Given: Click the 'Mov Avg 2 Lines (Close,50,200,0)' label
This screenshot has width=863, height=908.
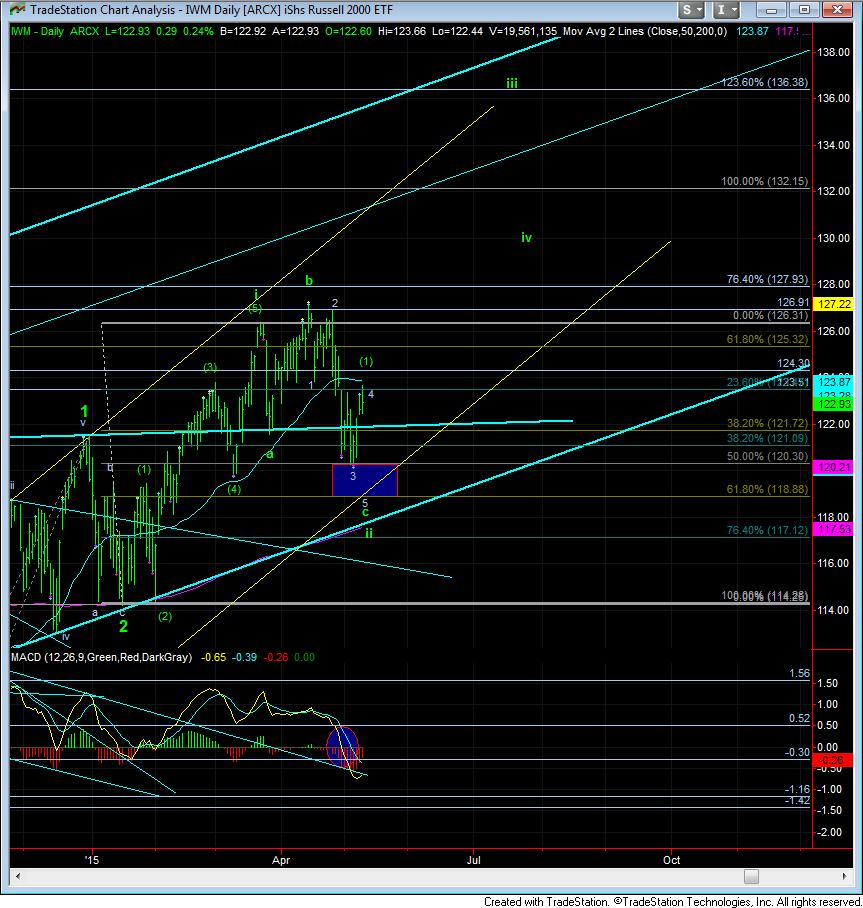Looking at the screenshot, I should click(x=644, y=31).
